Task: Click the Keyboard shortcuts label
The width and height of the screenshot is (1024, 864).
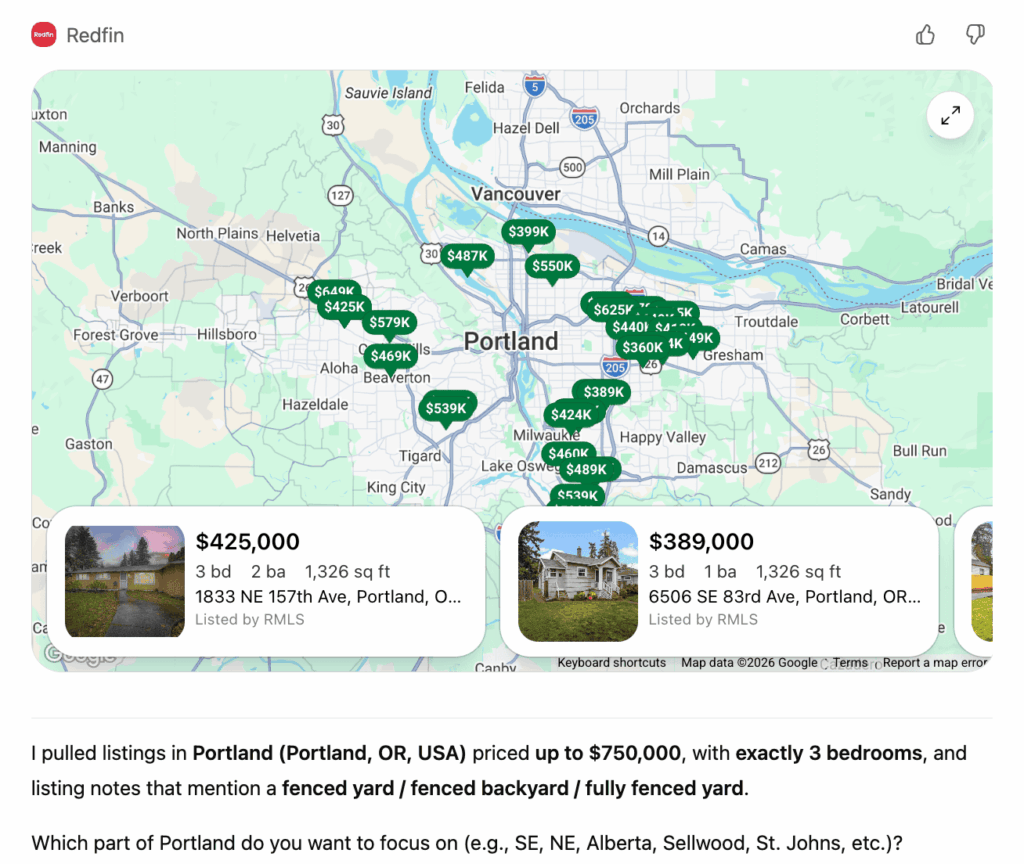Action: pos(612,662)
